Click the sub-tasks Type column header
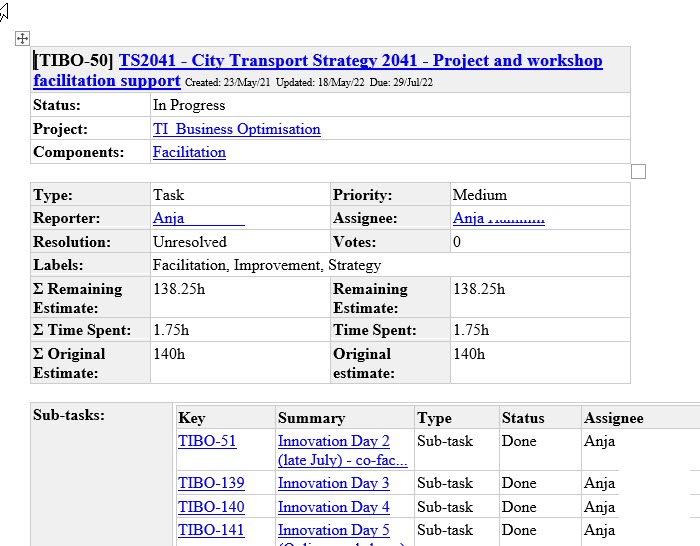This screenshot has width=700, height=546. 434,418
